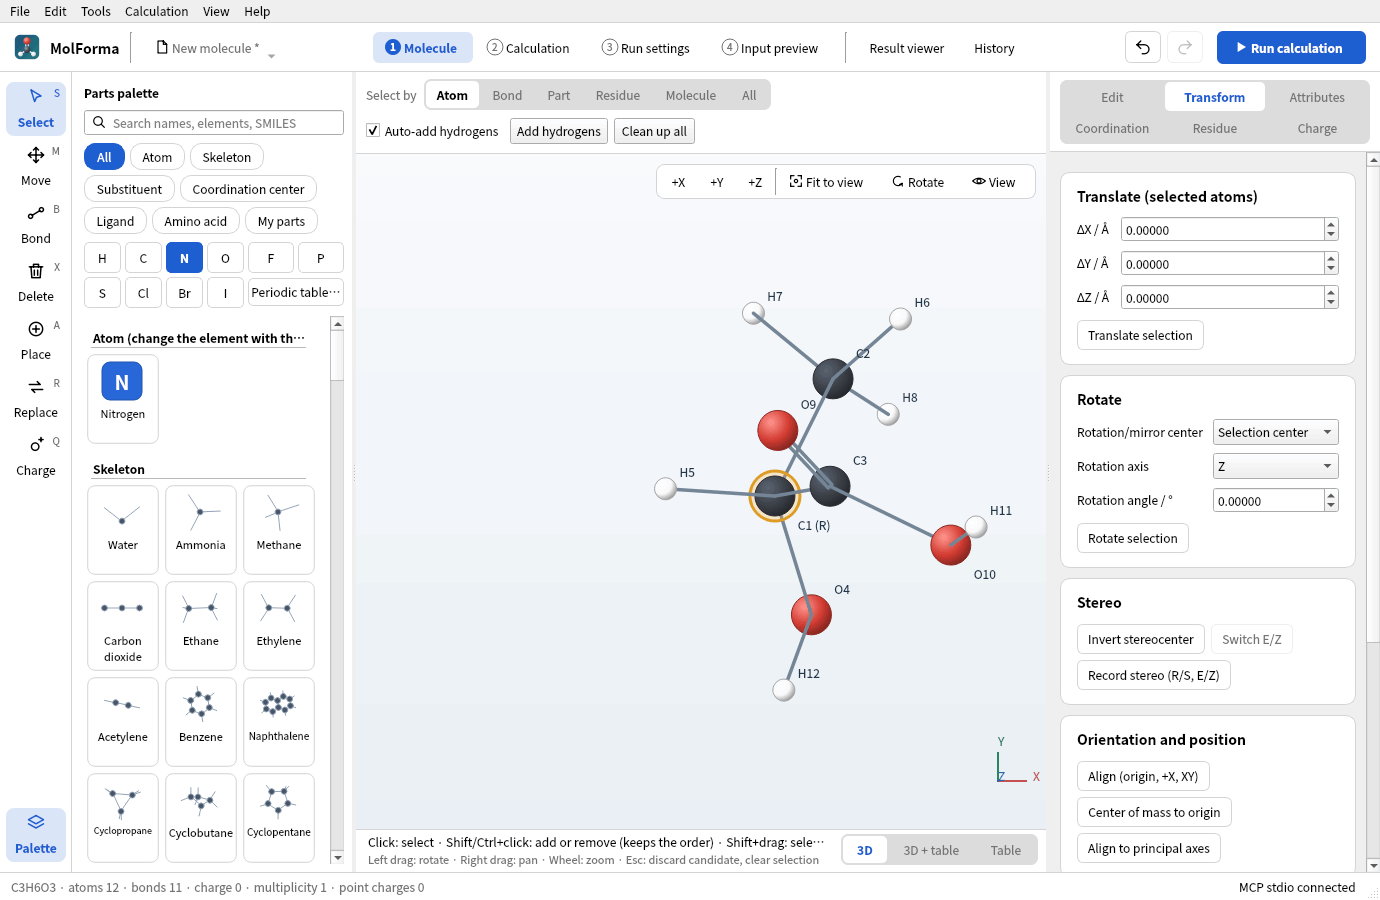
Task: Pick the Bond tool
Action: tap(36, 224)
